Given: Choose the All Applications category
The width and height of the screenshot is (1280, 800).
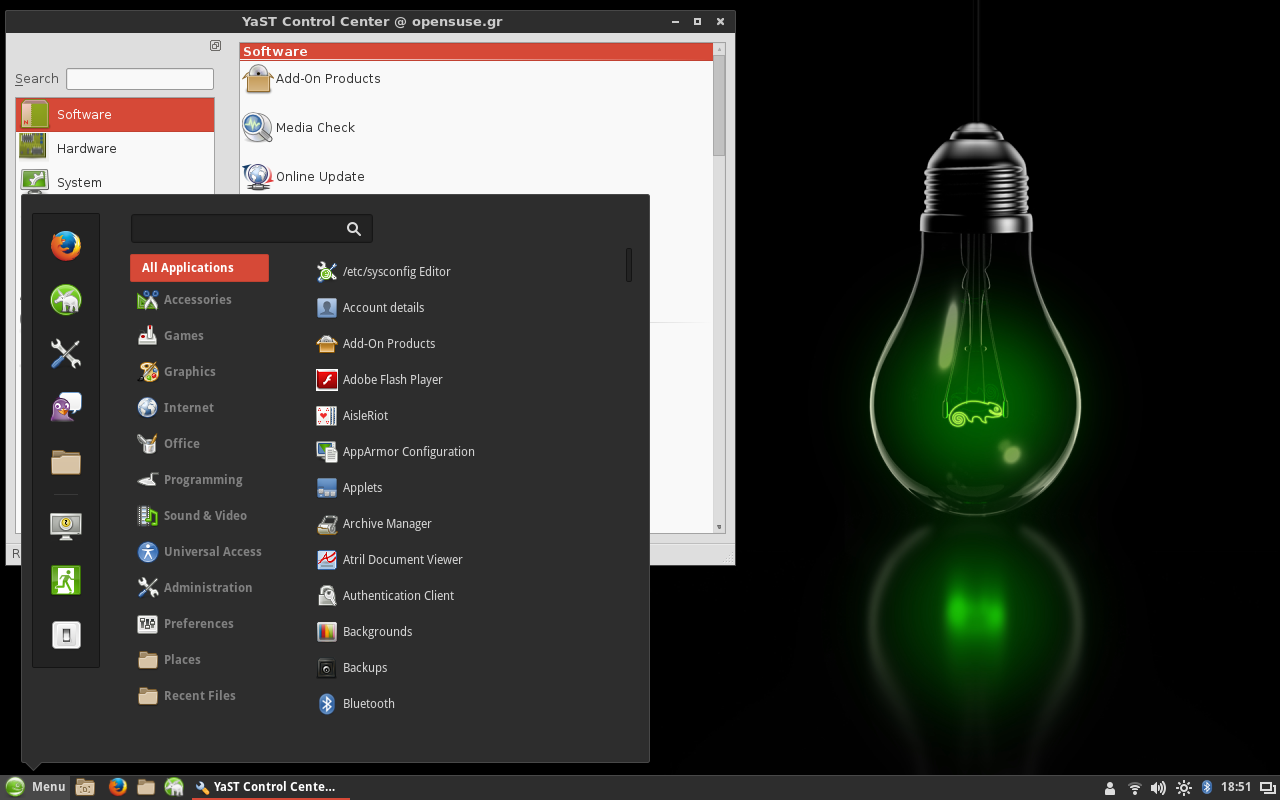Looking at the screenshot, I should [x=199, y=268].
